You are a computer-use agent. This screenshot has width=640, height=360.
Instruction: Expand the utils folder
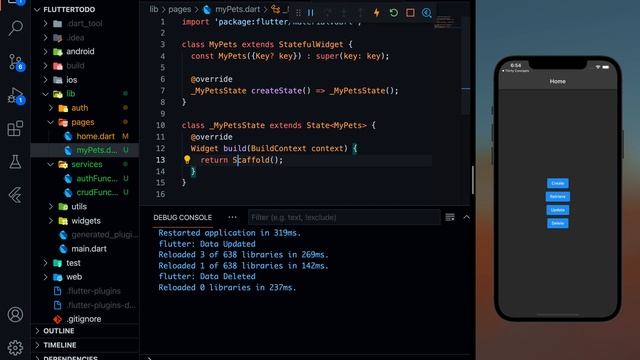tap(51, 207)
